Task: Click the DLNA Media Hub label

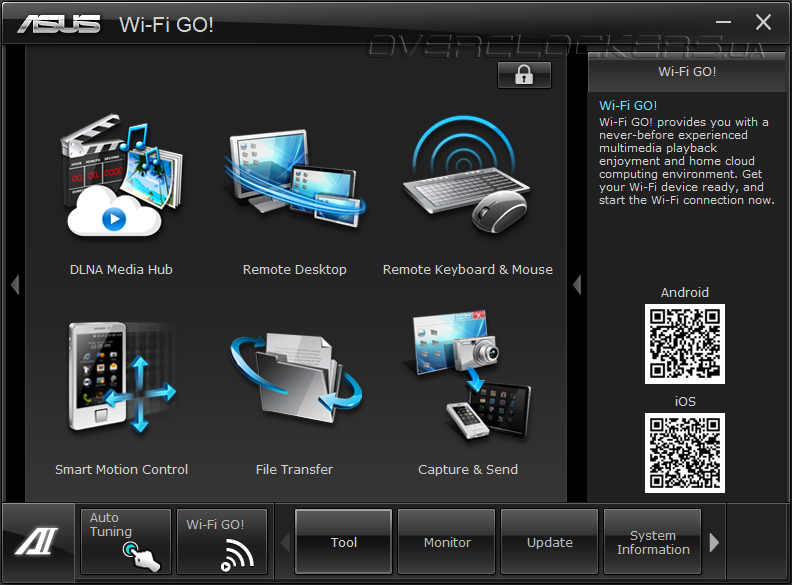Action: click(121, 270)
